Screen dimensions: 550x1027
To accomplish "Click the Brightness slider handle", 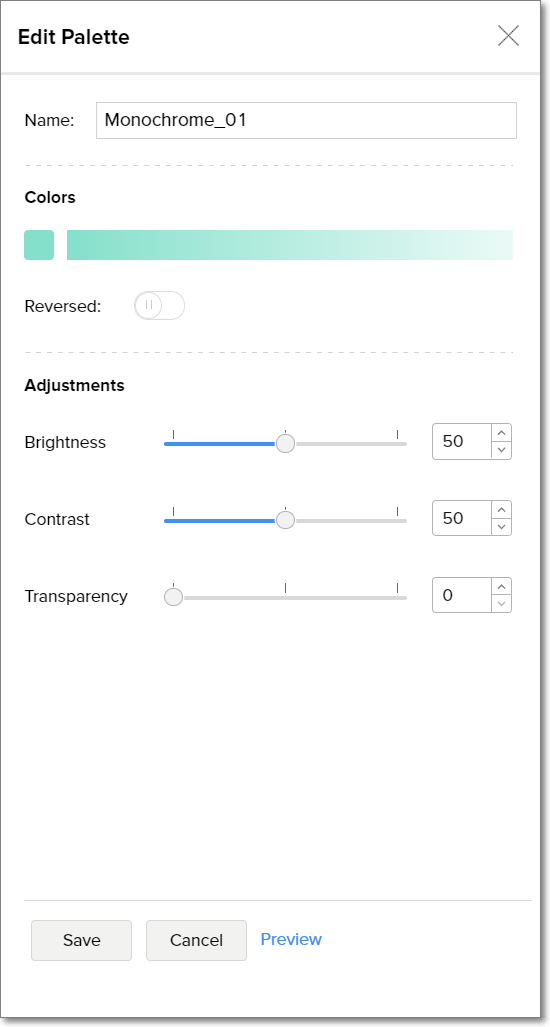I will 285,443.
